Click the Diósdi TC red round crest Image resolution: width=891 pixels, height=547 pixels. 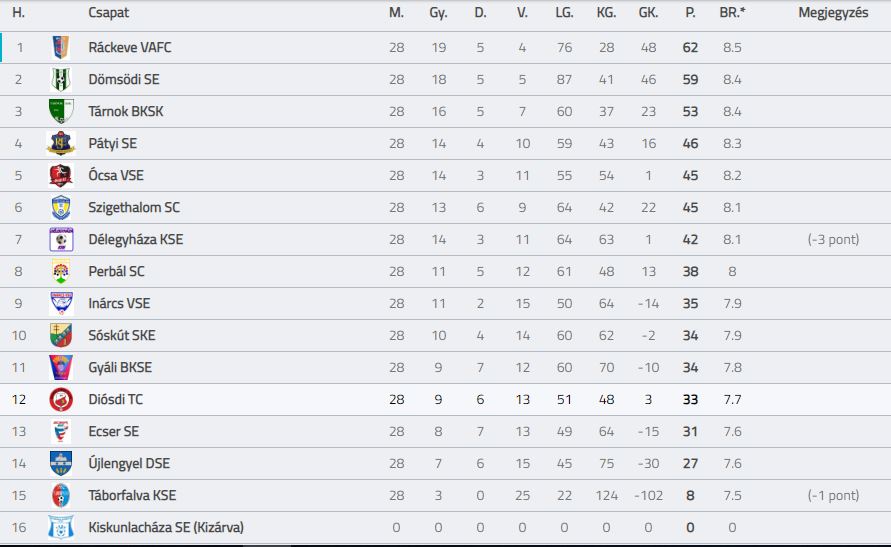pos(61,399)
